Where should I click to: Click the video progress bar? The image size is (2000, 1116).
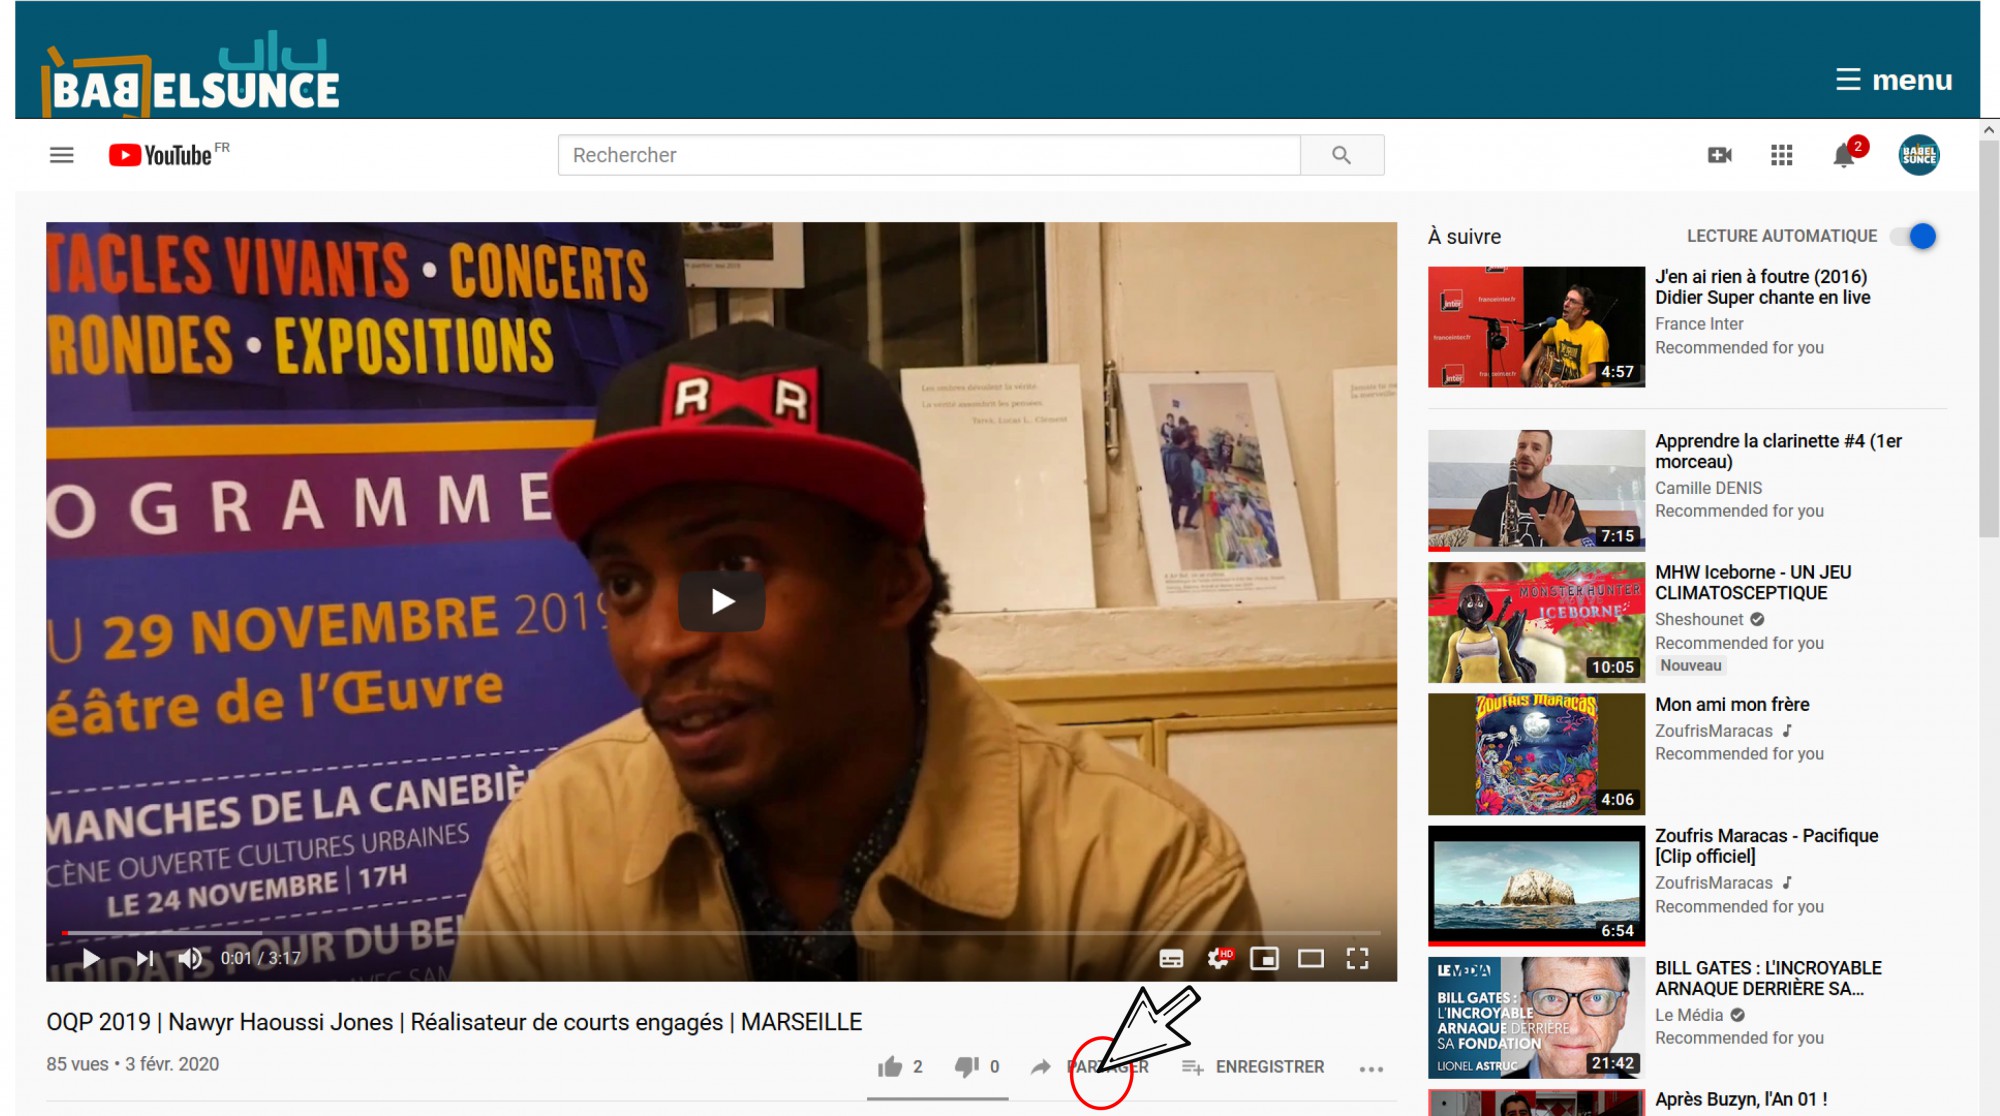721,933
